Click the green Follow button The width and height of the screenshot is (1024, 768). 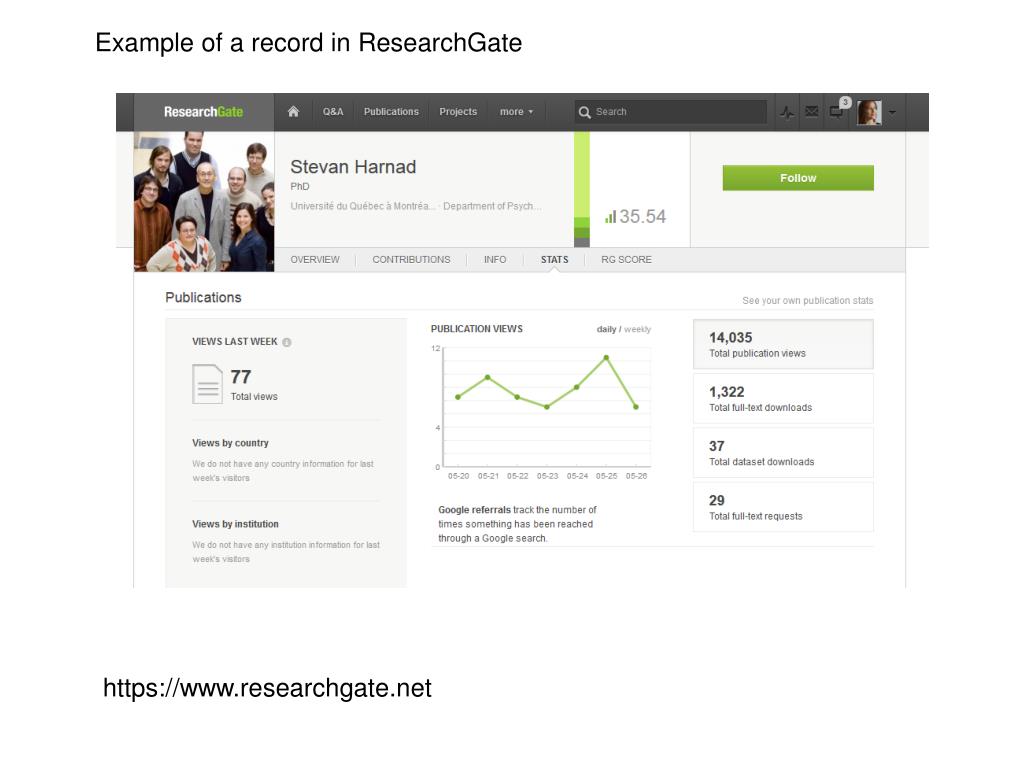coord(798,178)
